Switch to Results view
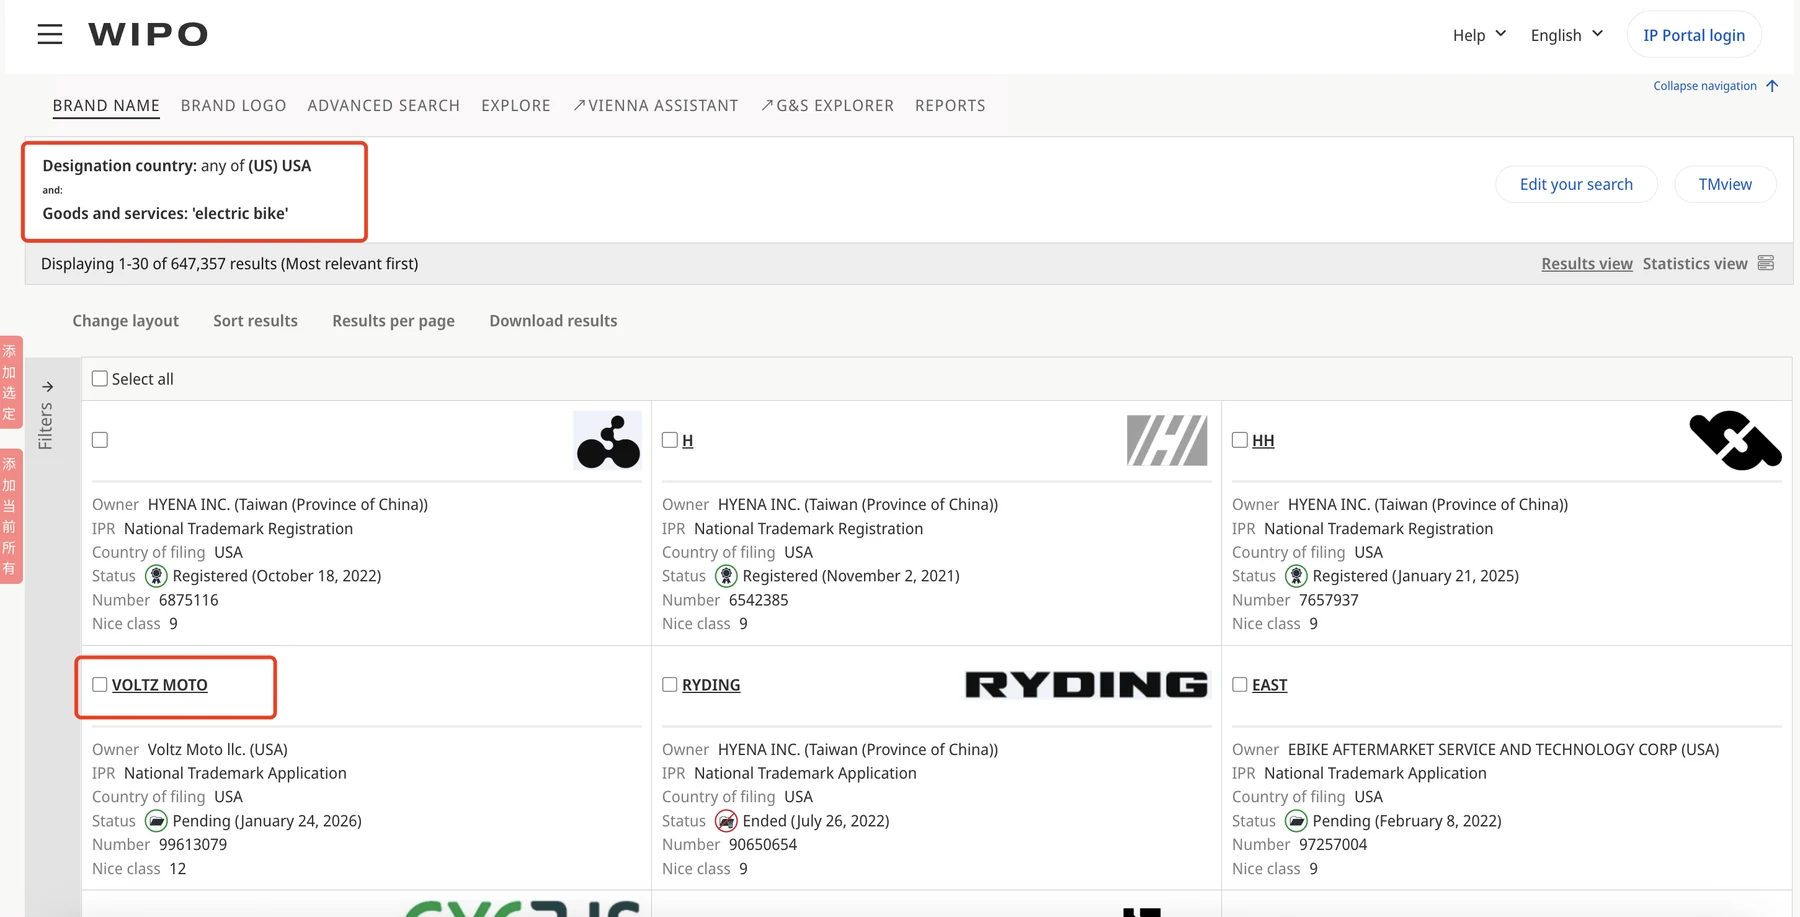 pyautogui.click(x=1587, y=264)
